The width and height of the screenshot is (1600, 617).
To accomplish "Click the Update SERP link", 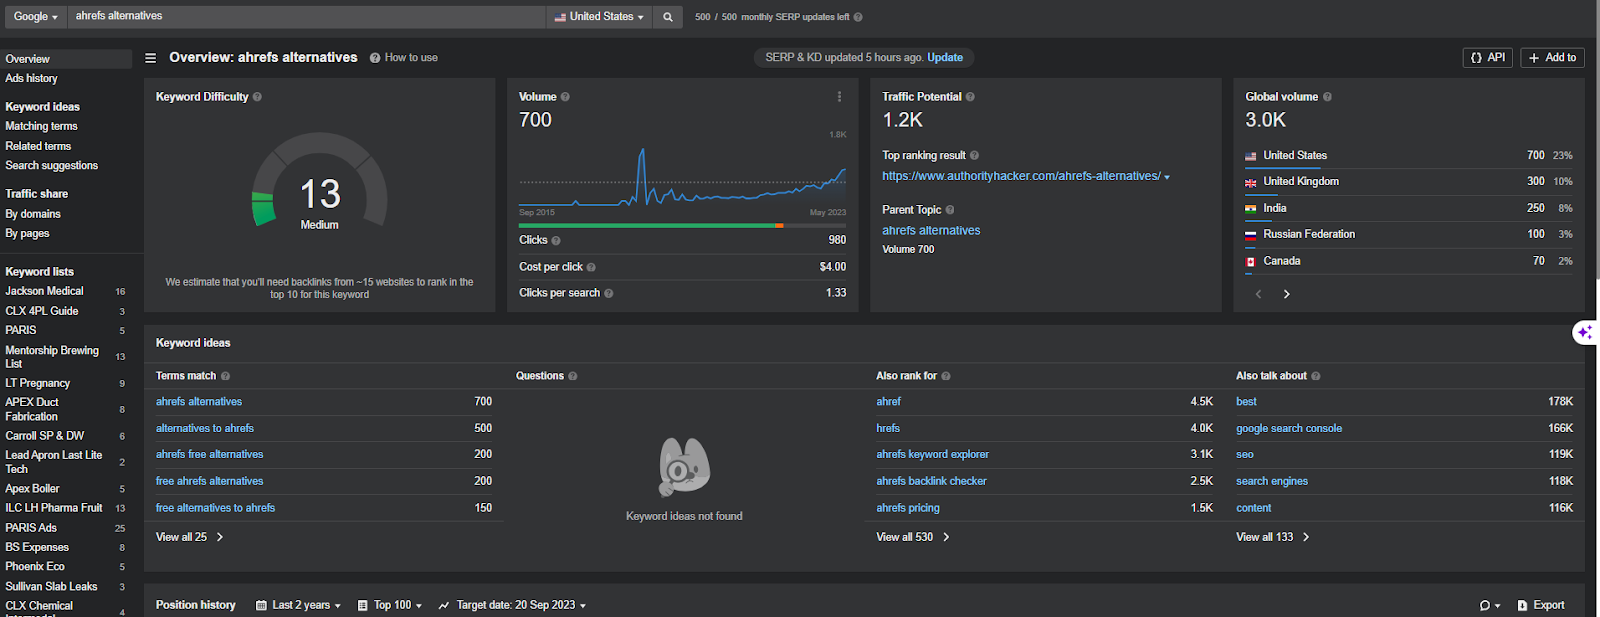I will (945, 58).
